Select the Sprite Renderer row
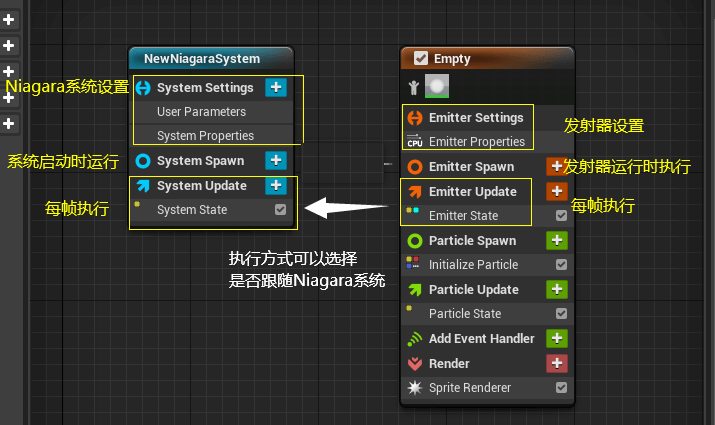This screenshot has width=715, height=425. pos(487,388)
